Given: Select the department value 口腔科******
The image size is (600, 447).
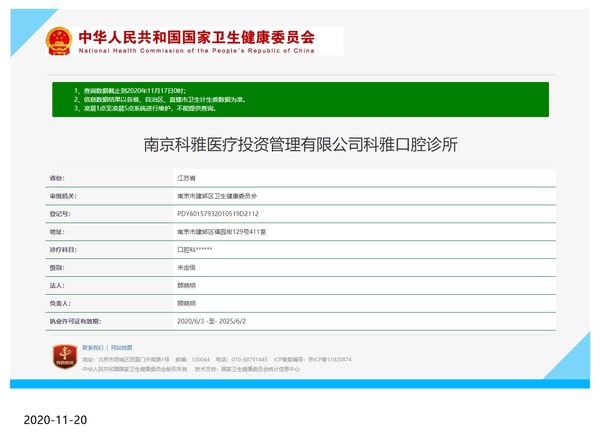Looking at the screenshot, I should pyautogui.click(x=194, y=250).
